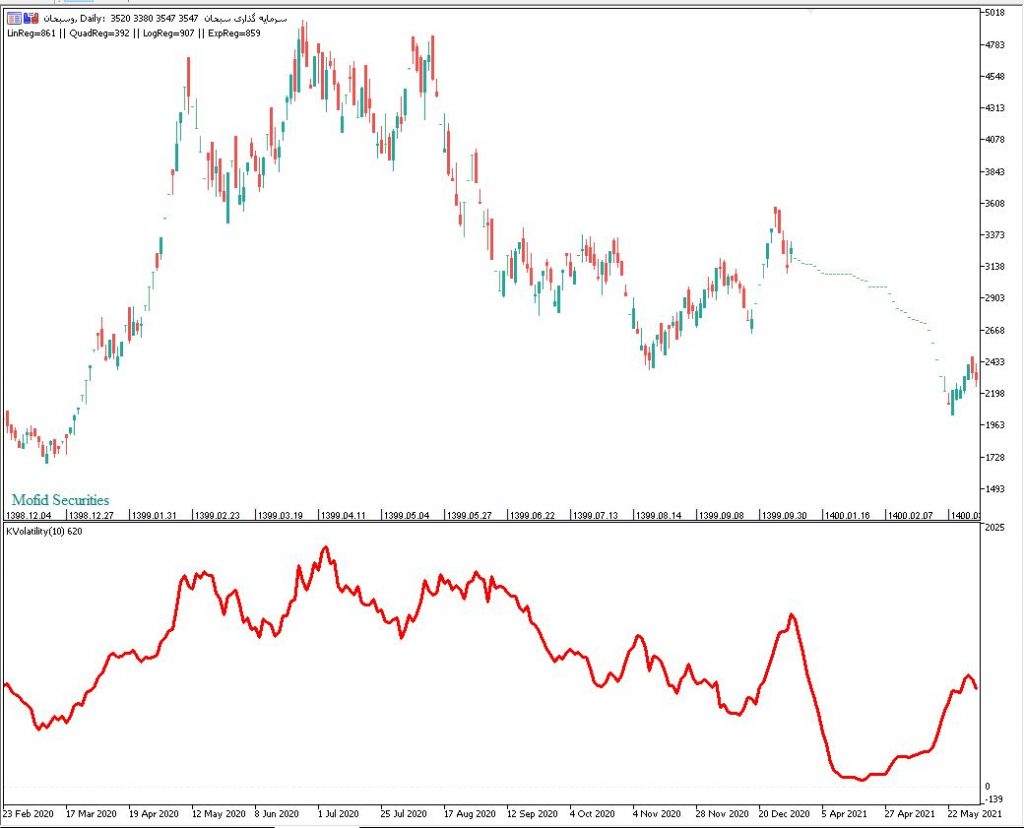Click price level 4313 on the price axis
1024x828 pixels.
(995, 108)
